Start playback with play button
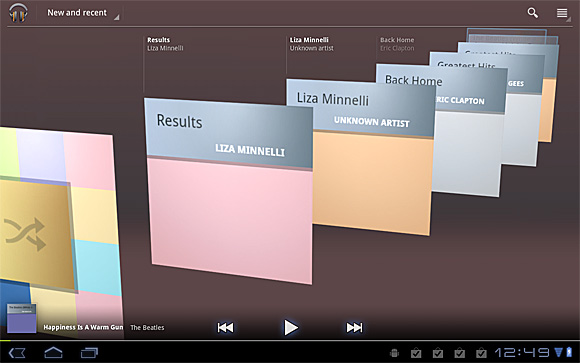Image resolution: width=580 pixels, height=363 pixels. pos(291,327)
